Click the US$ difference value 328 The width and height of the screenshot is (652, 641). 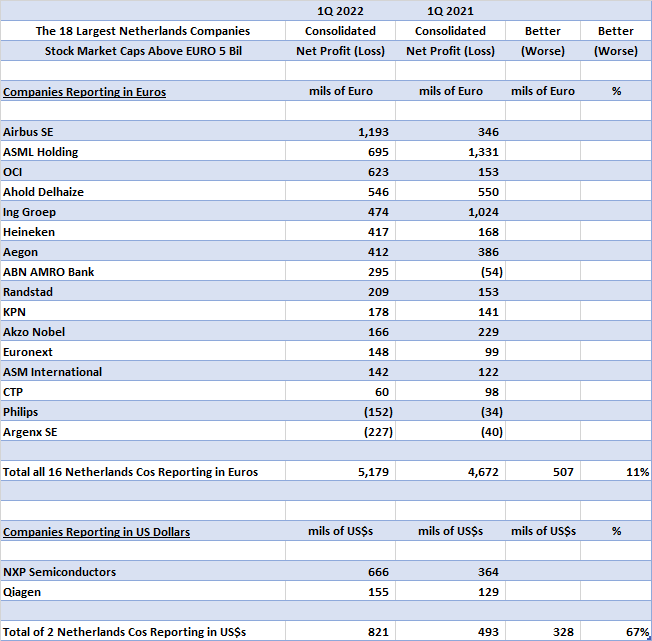pos(563,632)
